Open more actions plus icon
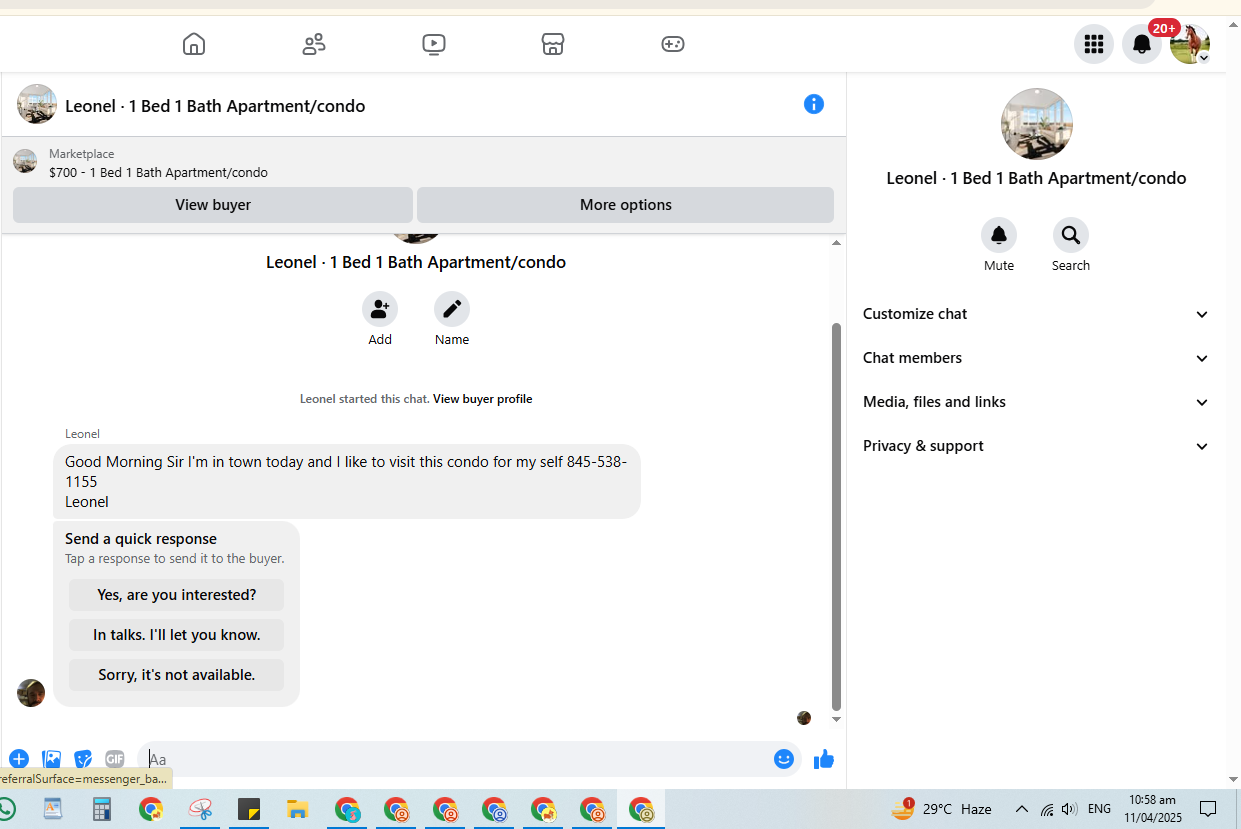 19,759
